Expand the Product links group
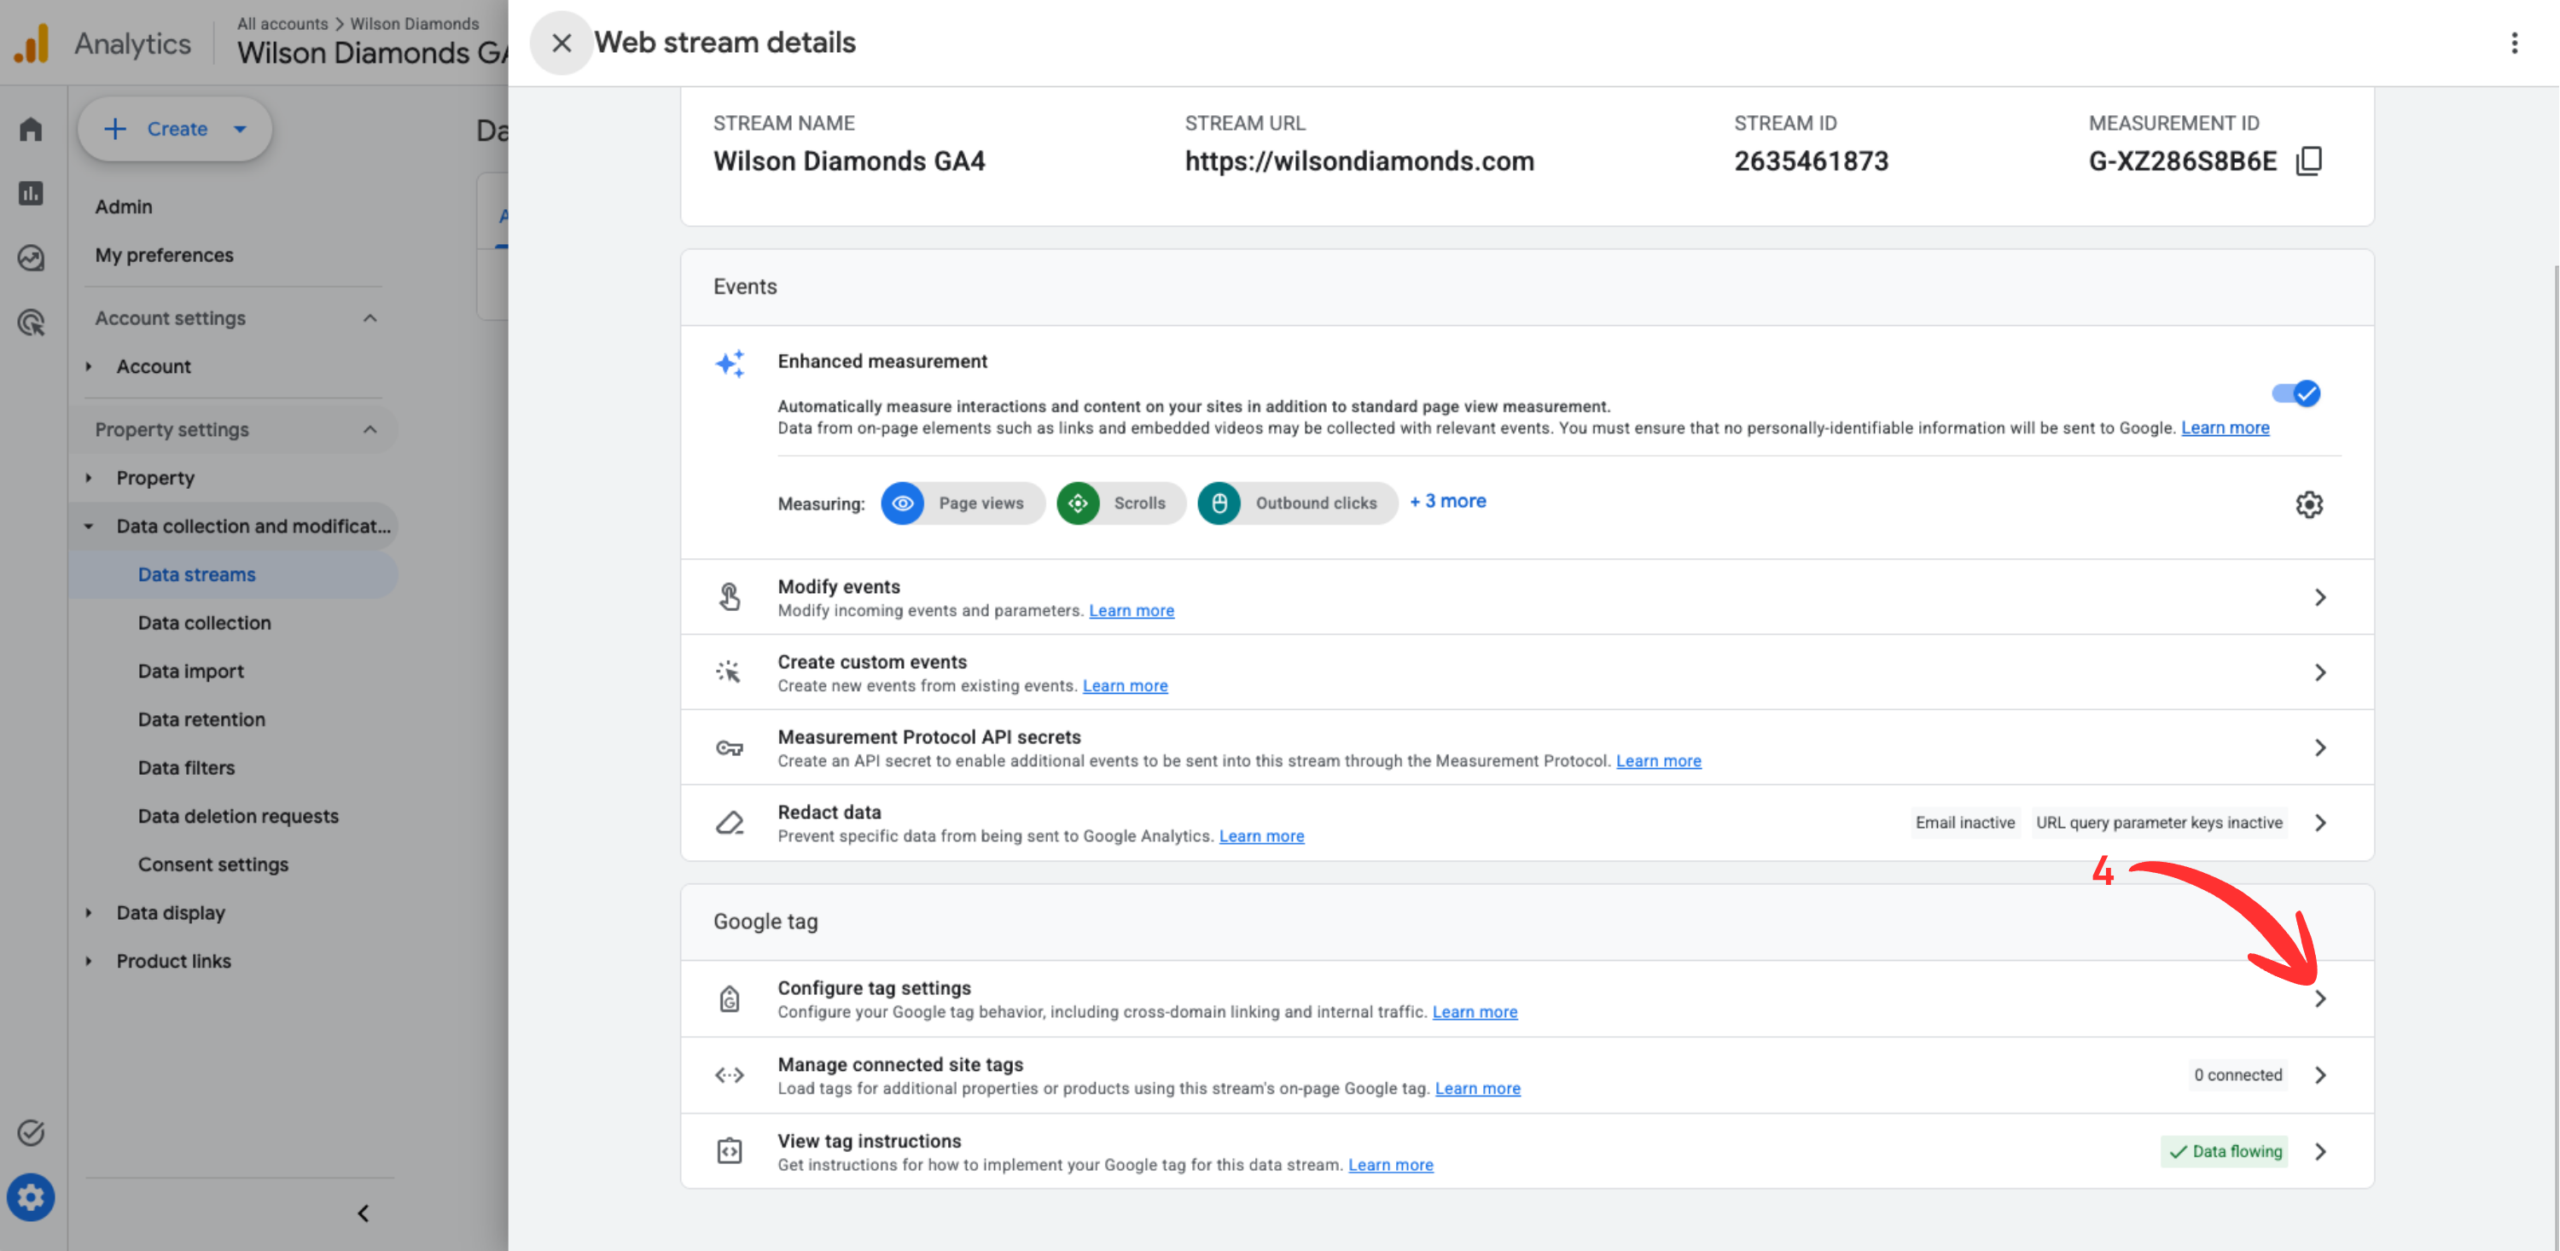Image resolution: width=2560 pixels, height=1251 pixels. [x=89, y=961]
